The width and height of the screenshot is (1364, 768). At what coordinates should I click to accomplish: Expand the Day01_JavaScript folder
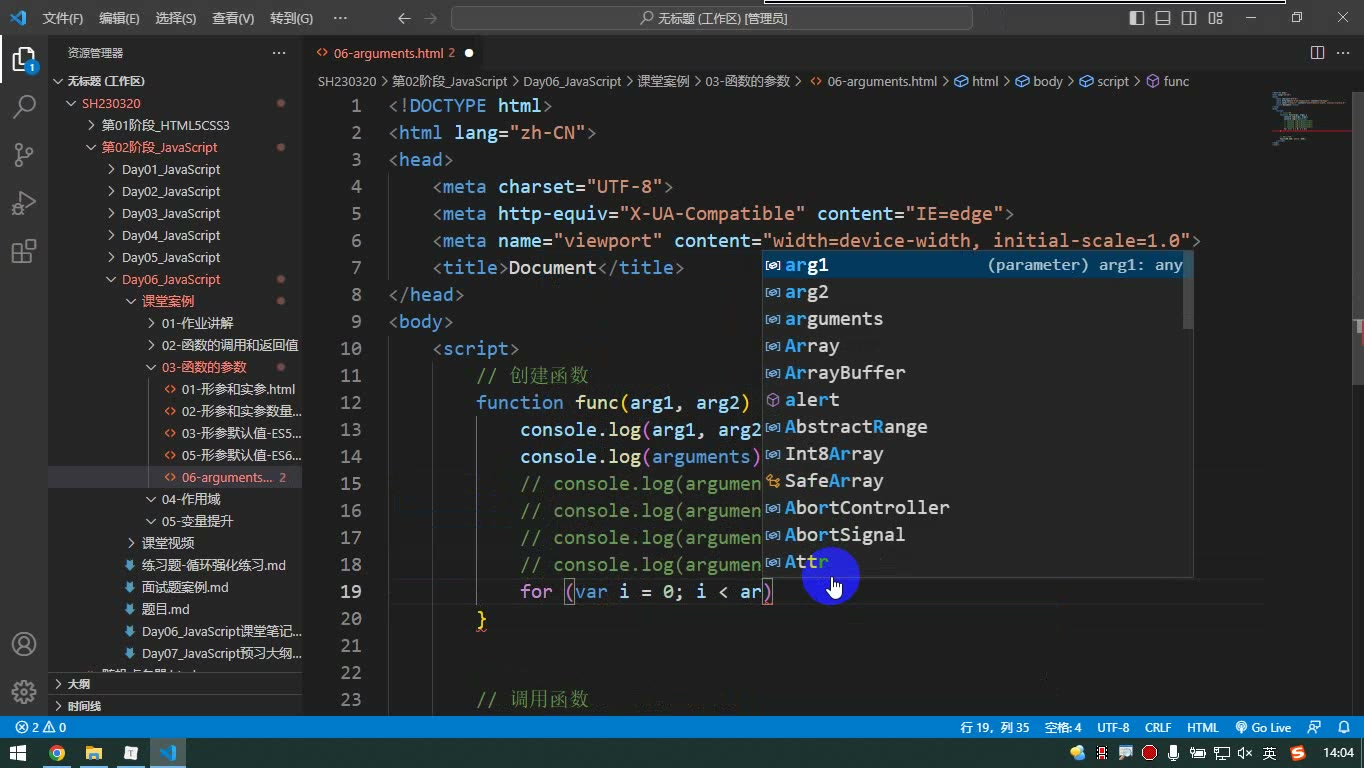tap(170, 169)
